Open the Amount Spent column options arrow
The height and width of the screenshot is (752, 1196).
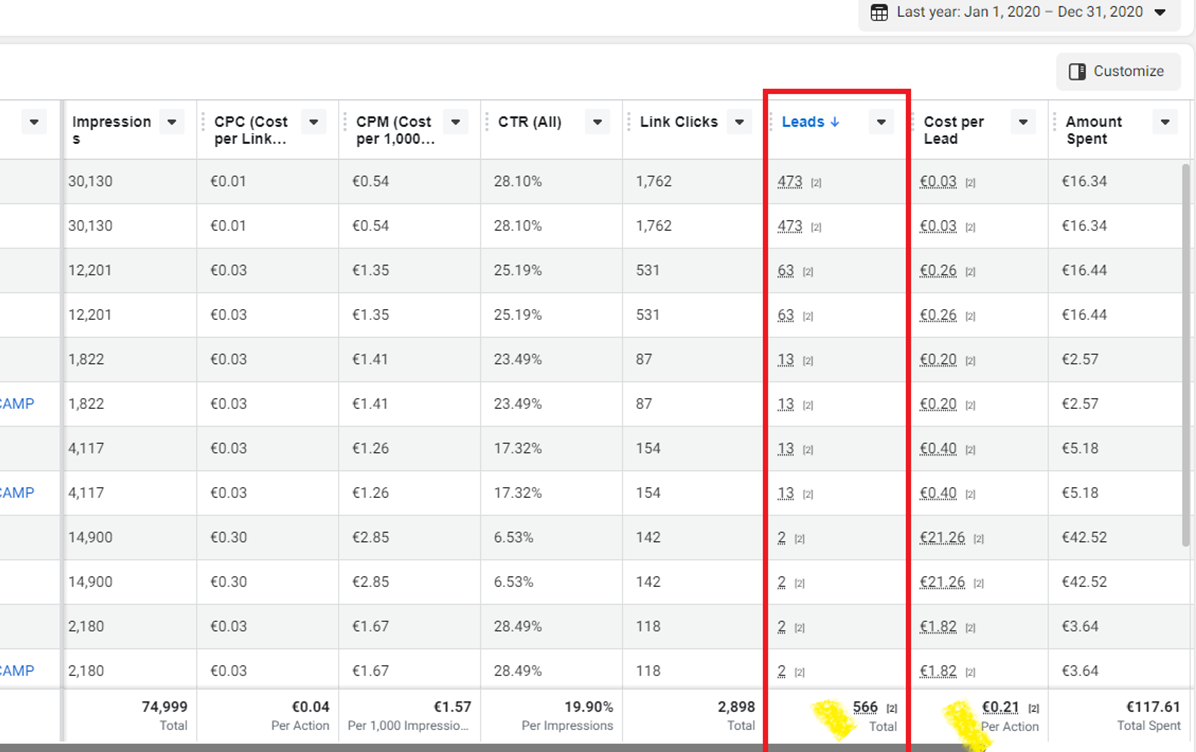pos(1165,122)
